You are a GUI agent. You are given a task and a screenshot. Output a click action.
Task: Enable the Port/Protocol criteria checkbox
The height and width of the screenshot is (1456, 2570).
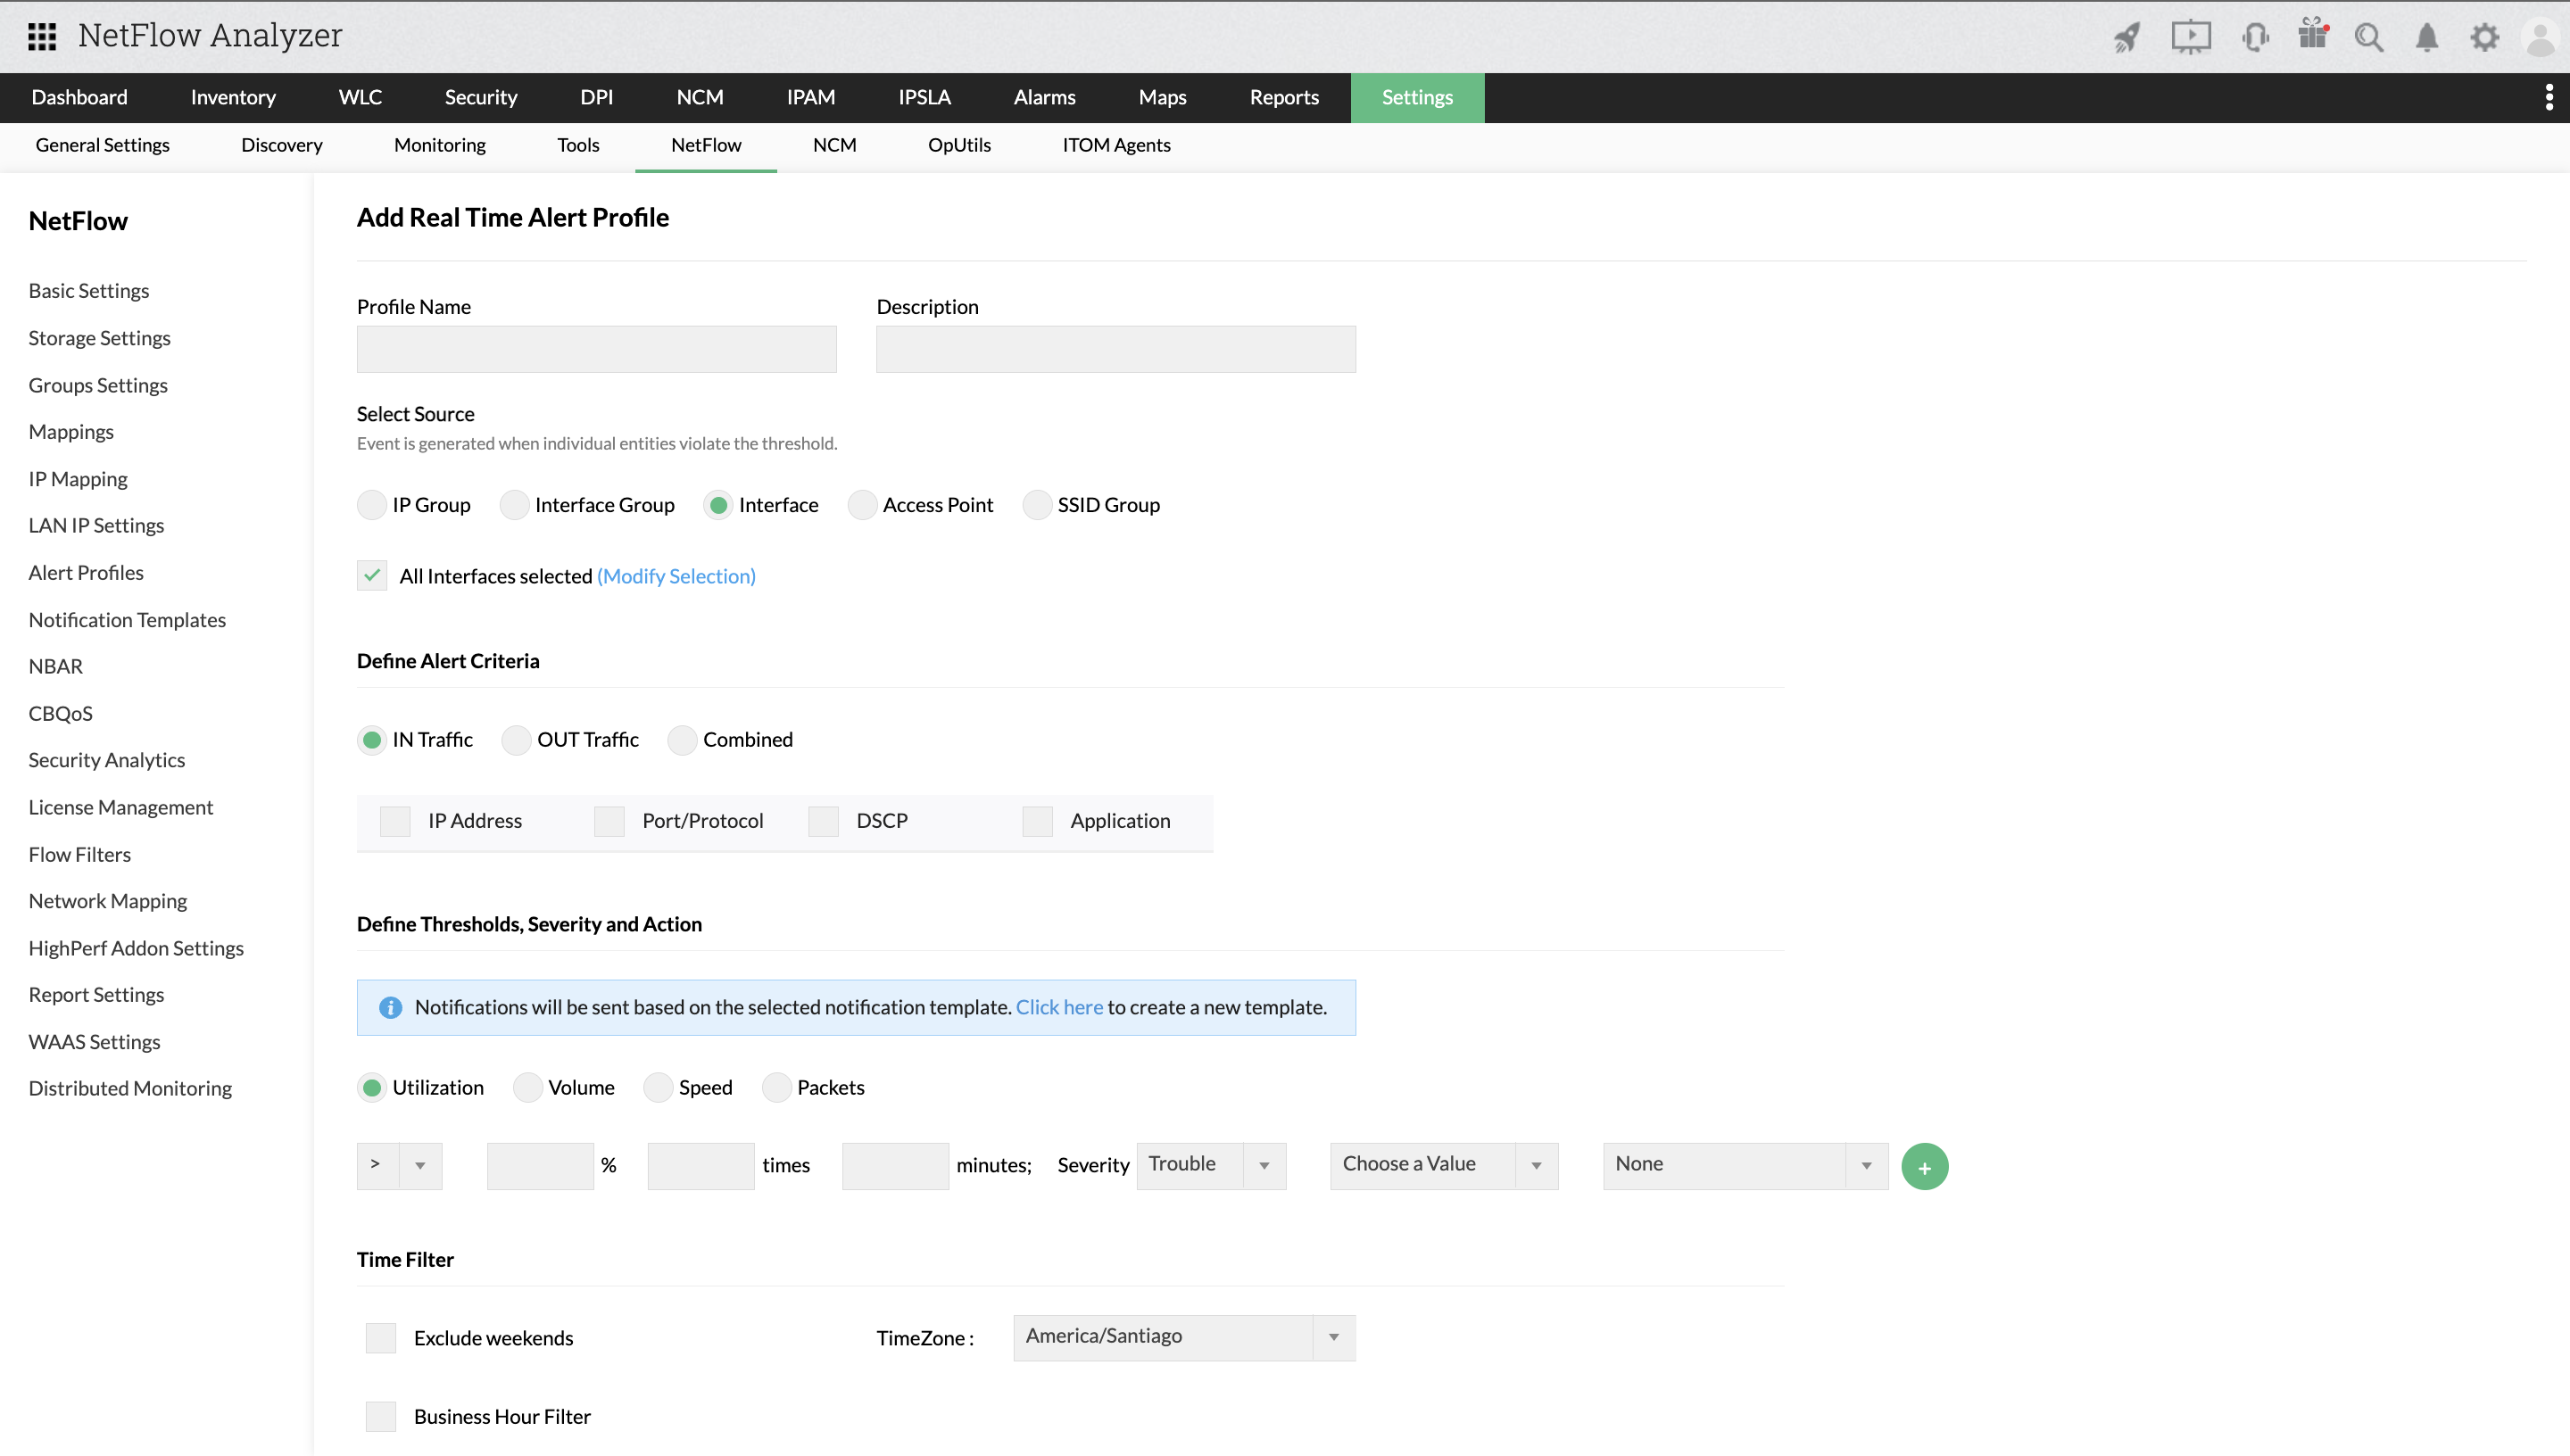609,821
